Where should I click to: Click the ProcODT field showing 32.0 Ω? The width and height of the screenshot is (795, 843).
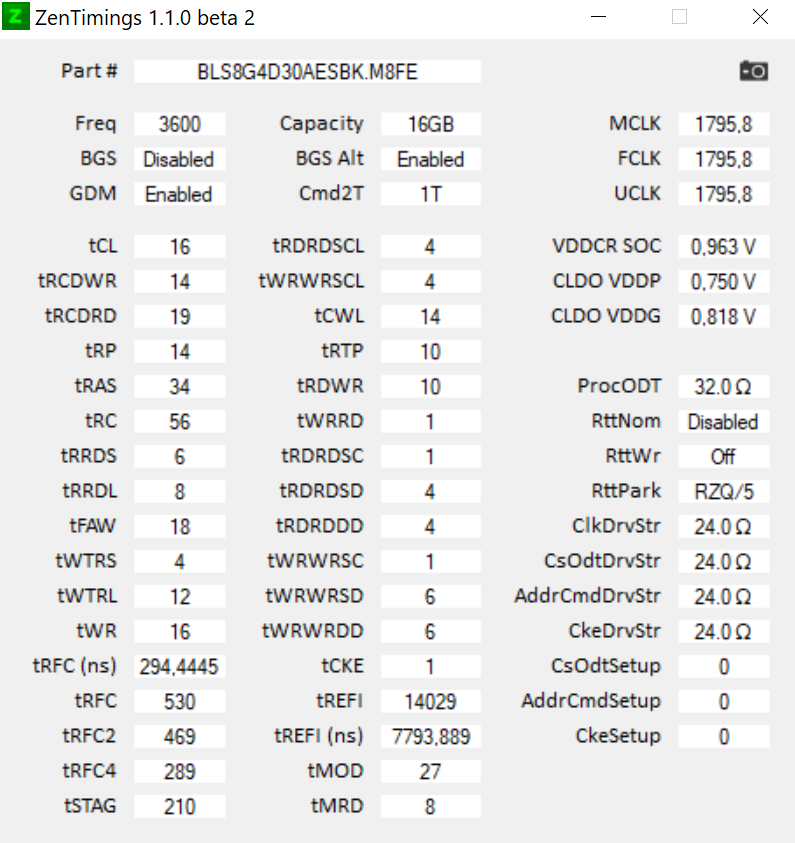point(723,386)
